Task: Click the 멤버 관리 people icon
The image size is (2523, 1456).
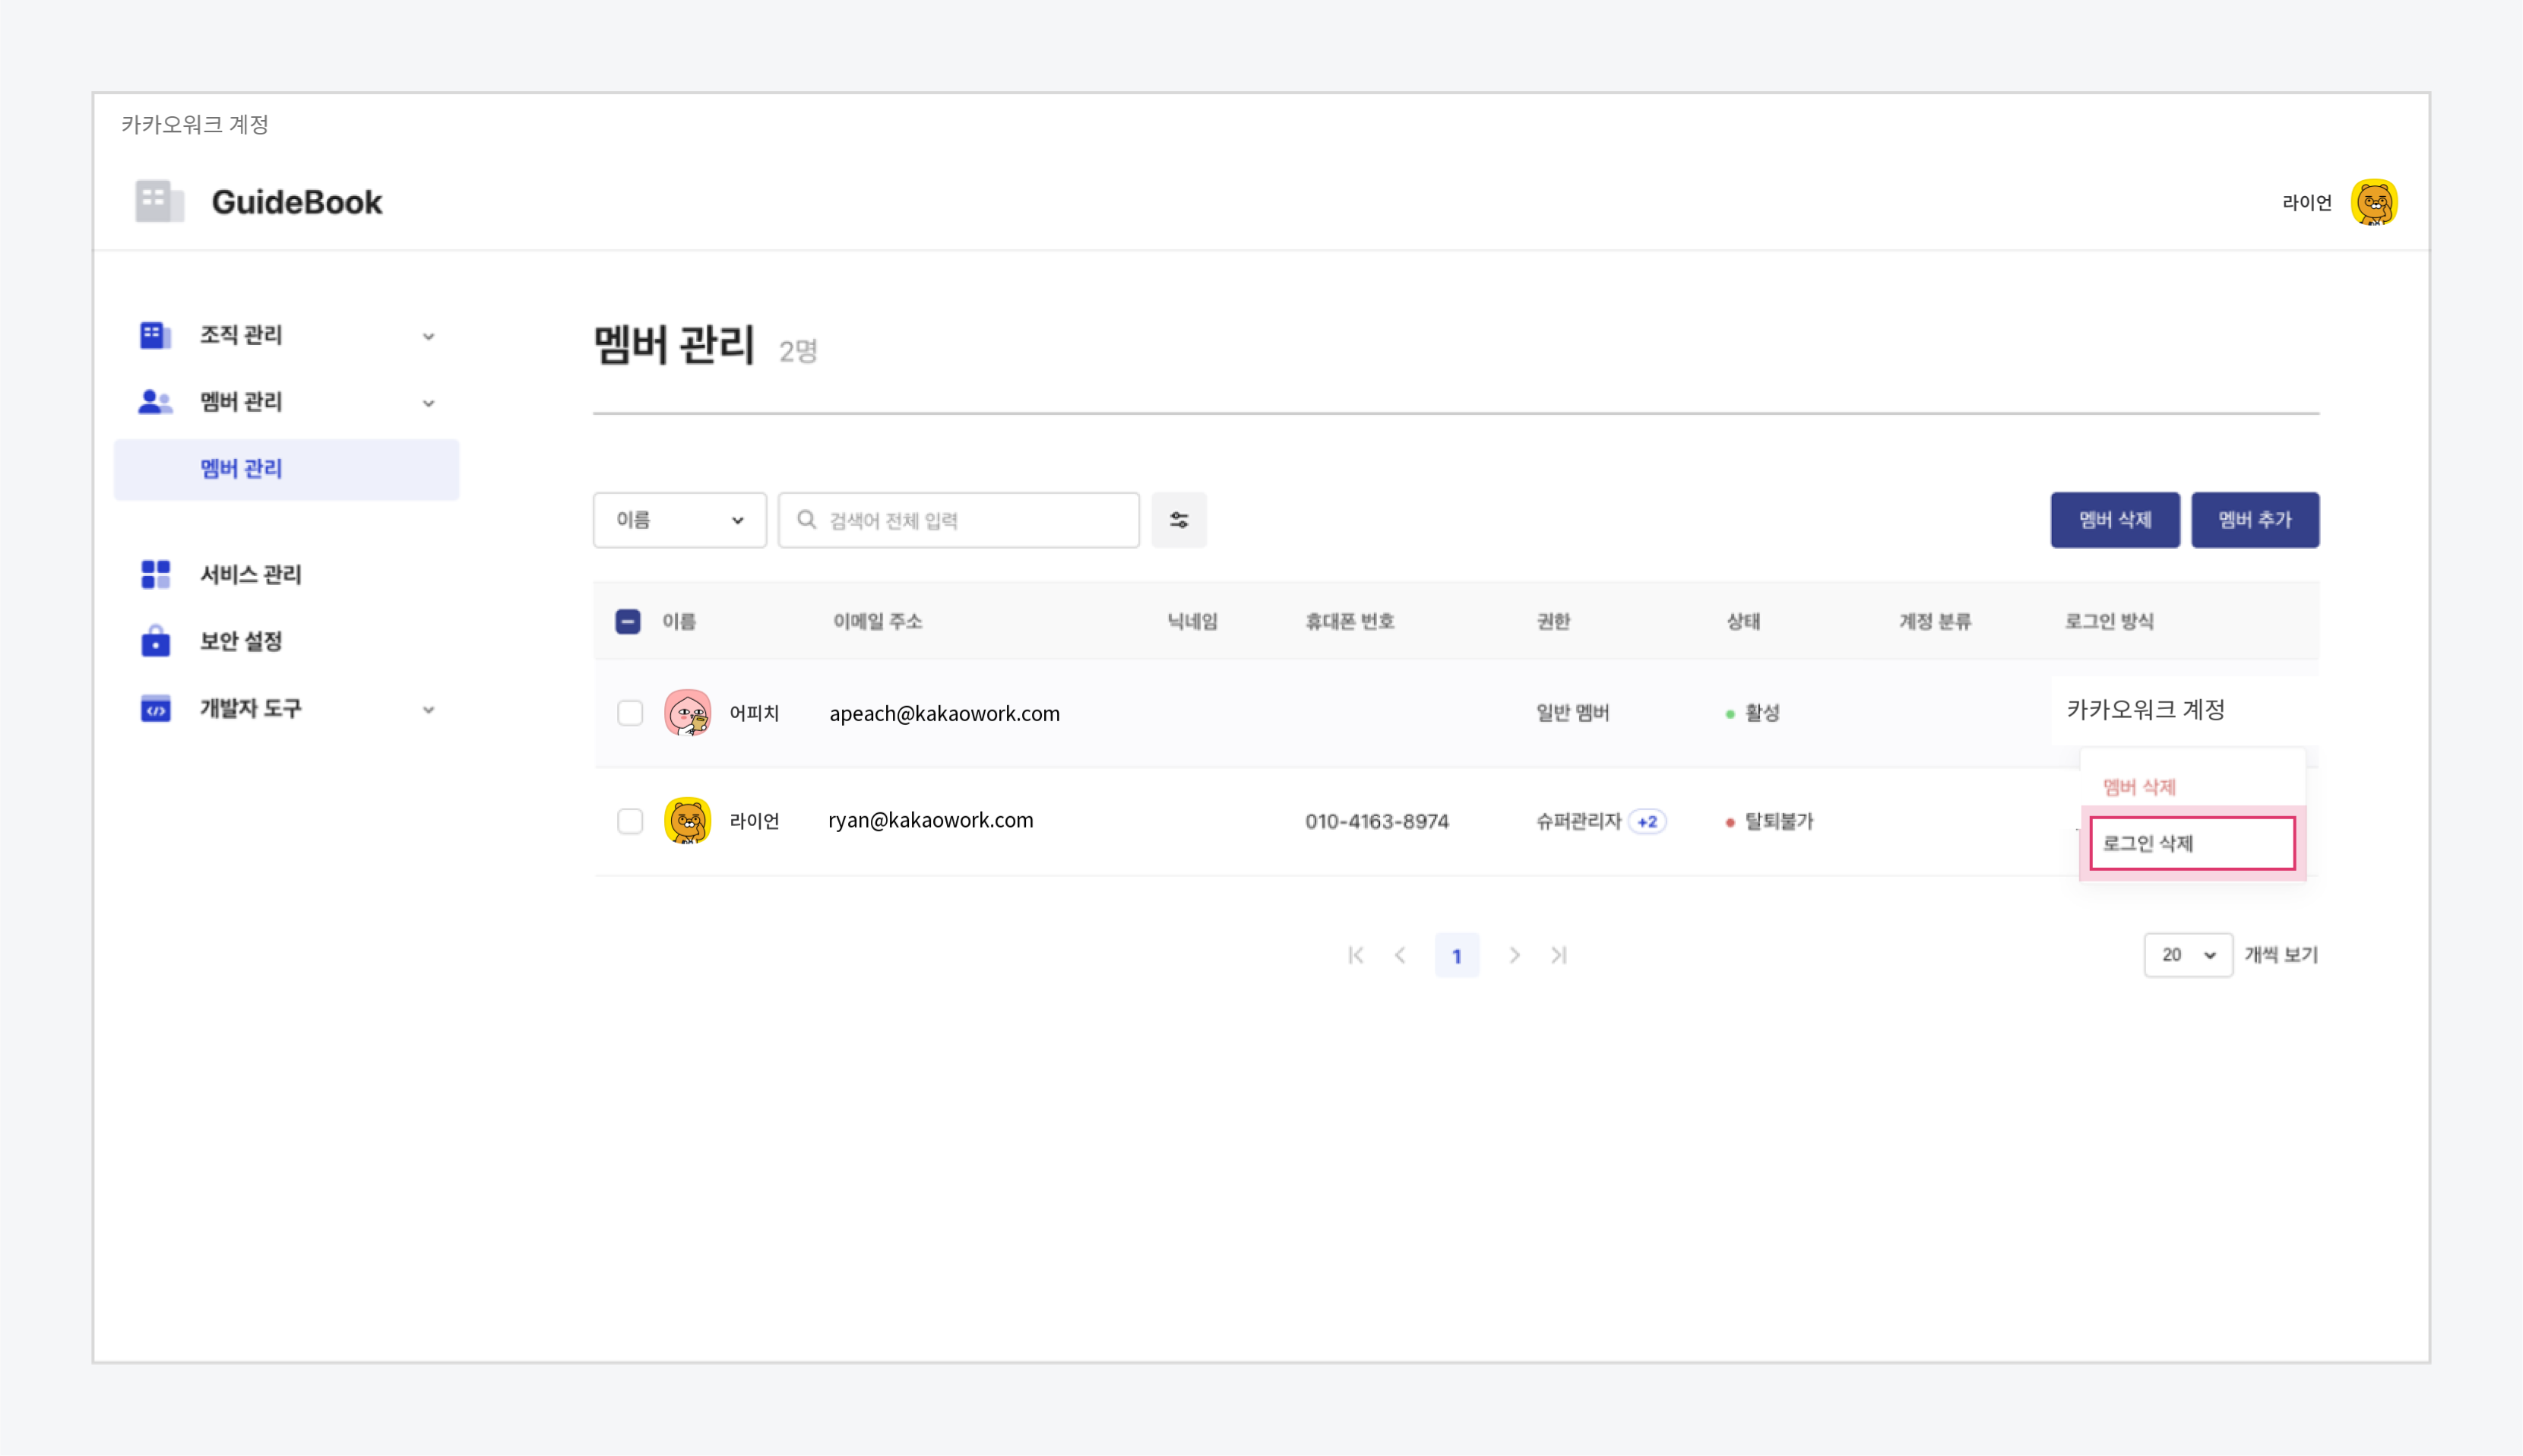Action: (155, 402)
